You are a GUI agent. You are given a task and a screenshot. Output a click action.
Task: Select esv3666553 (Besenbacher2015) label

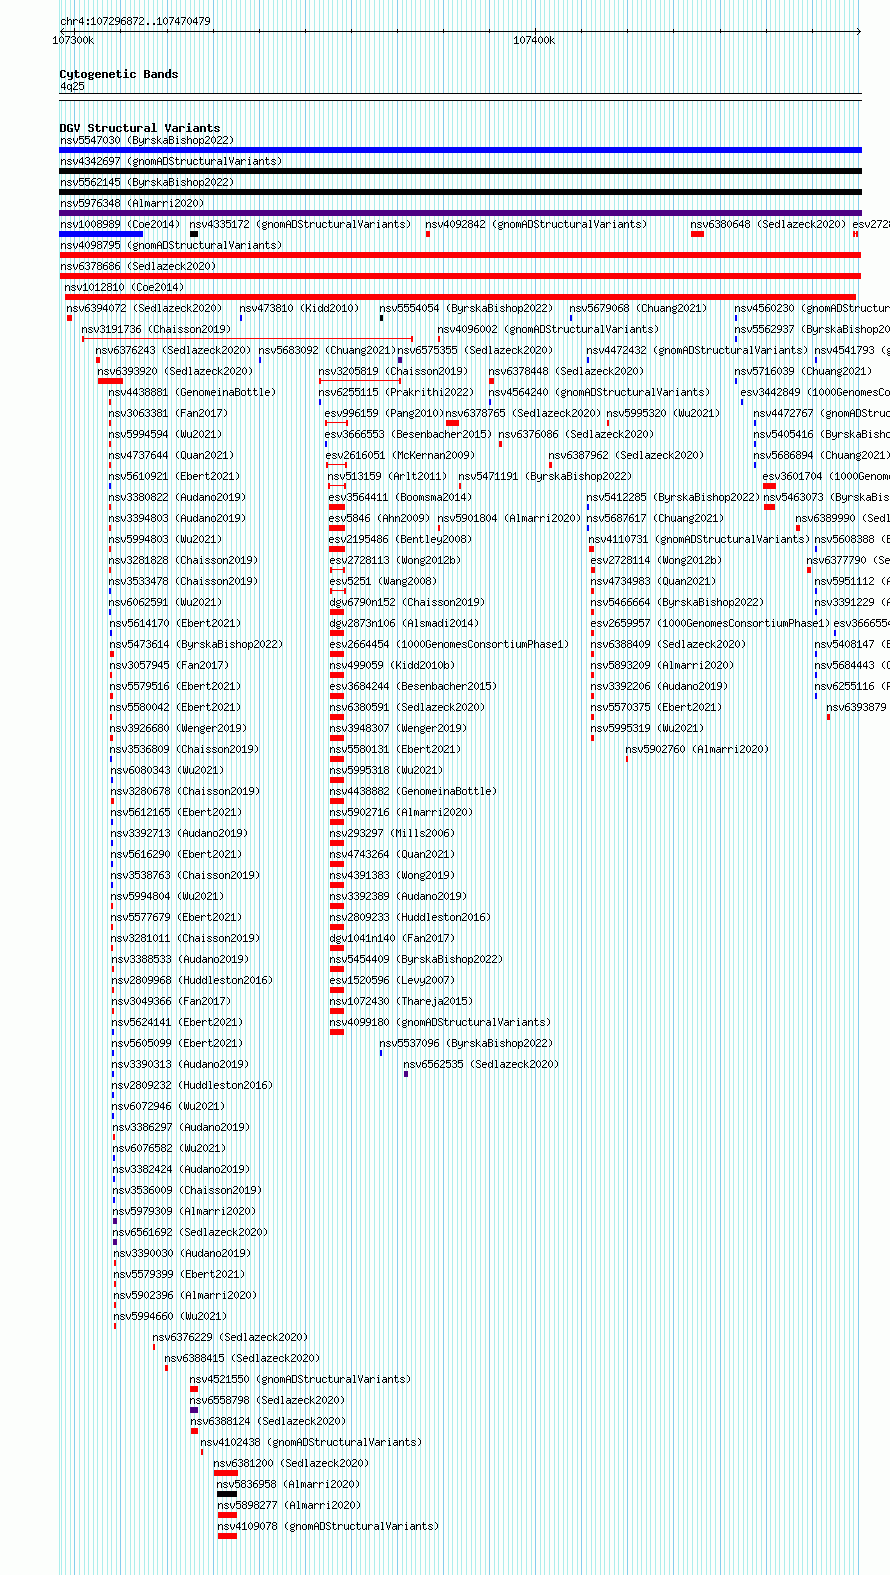click(x=408, y=435)
